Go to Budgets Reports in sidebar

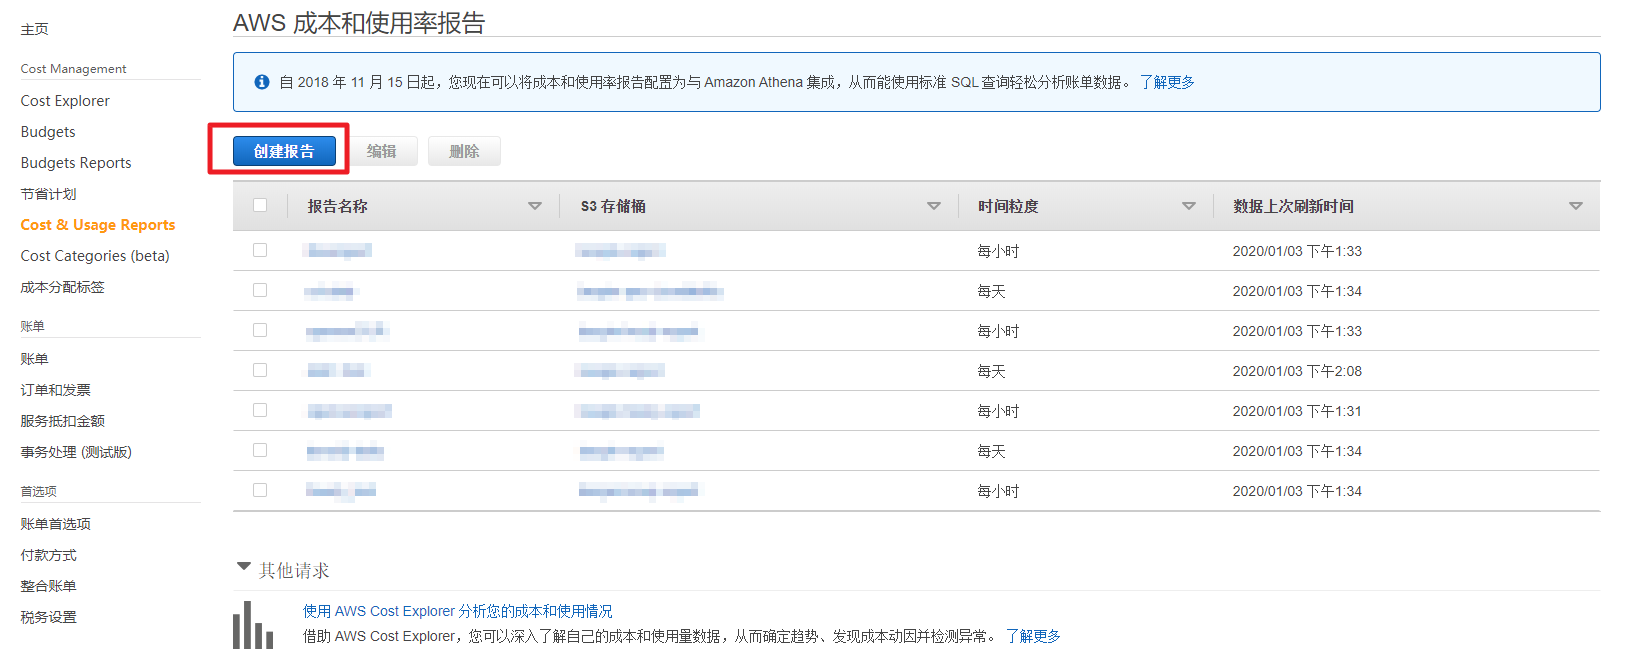[76, 163]
